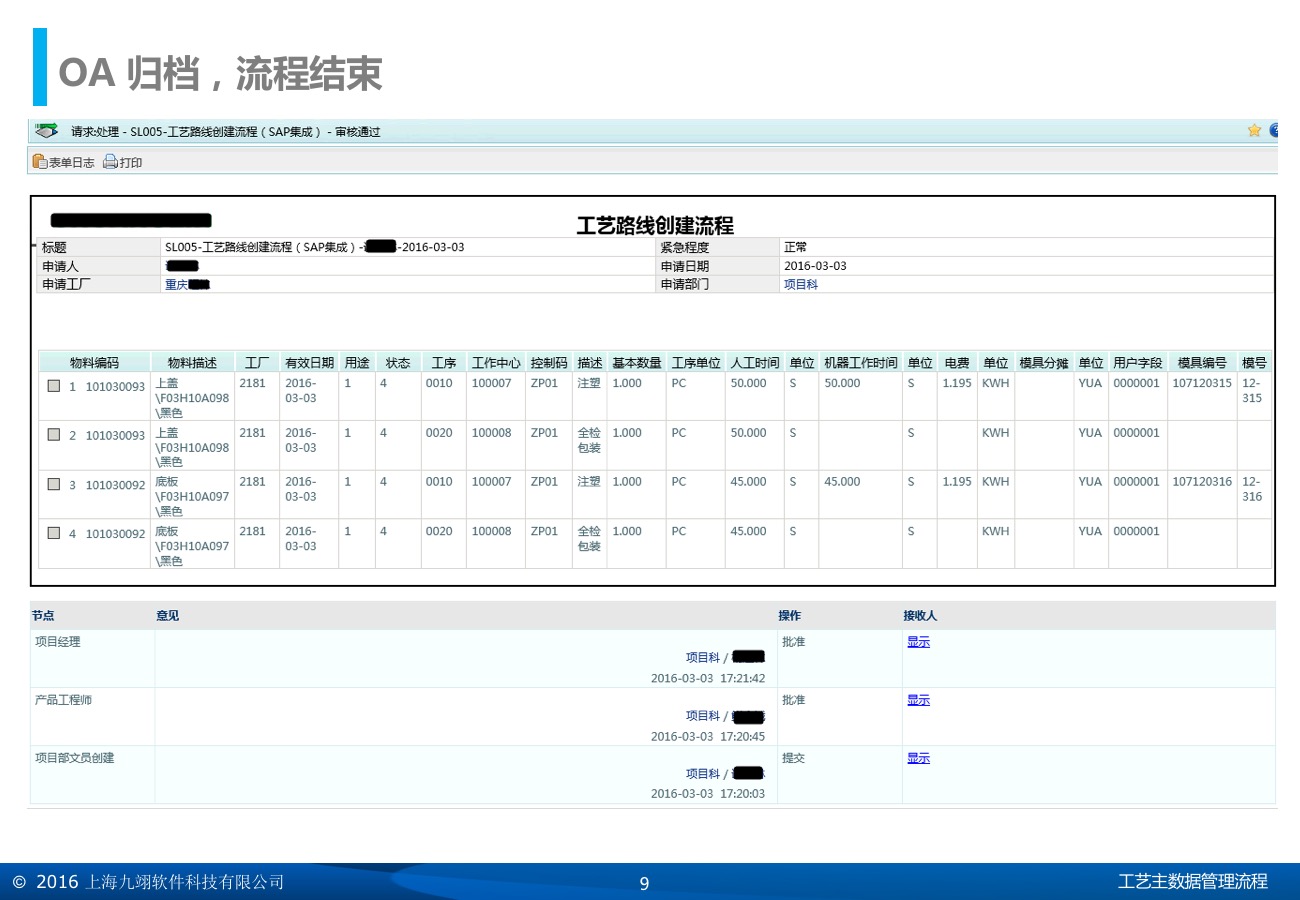This screenshot has width=1300, height=900.
Task: Click the 机器工作时间 column header
Action: click(860, 363)
